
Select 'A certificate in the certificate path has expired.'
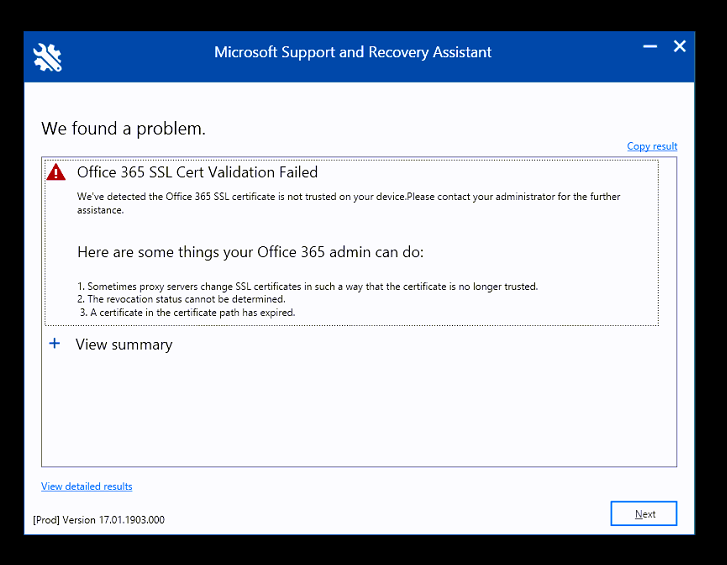(187, 312)
